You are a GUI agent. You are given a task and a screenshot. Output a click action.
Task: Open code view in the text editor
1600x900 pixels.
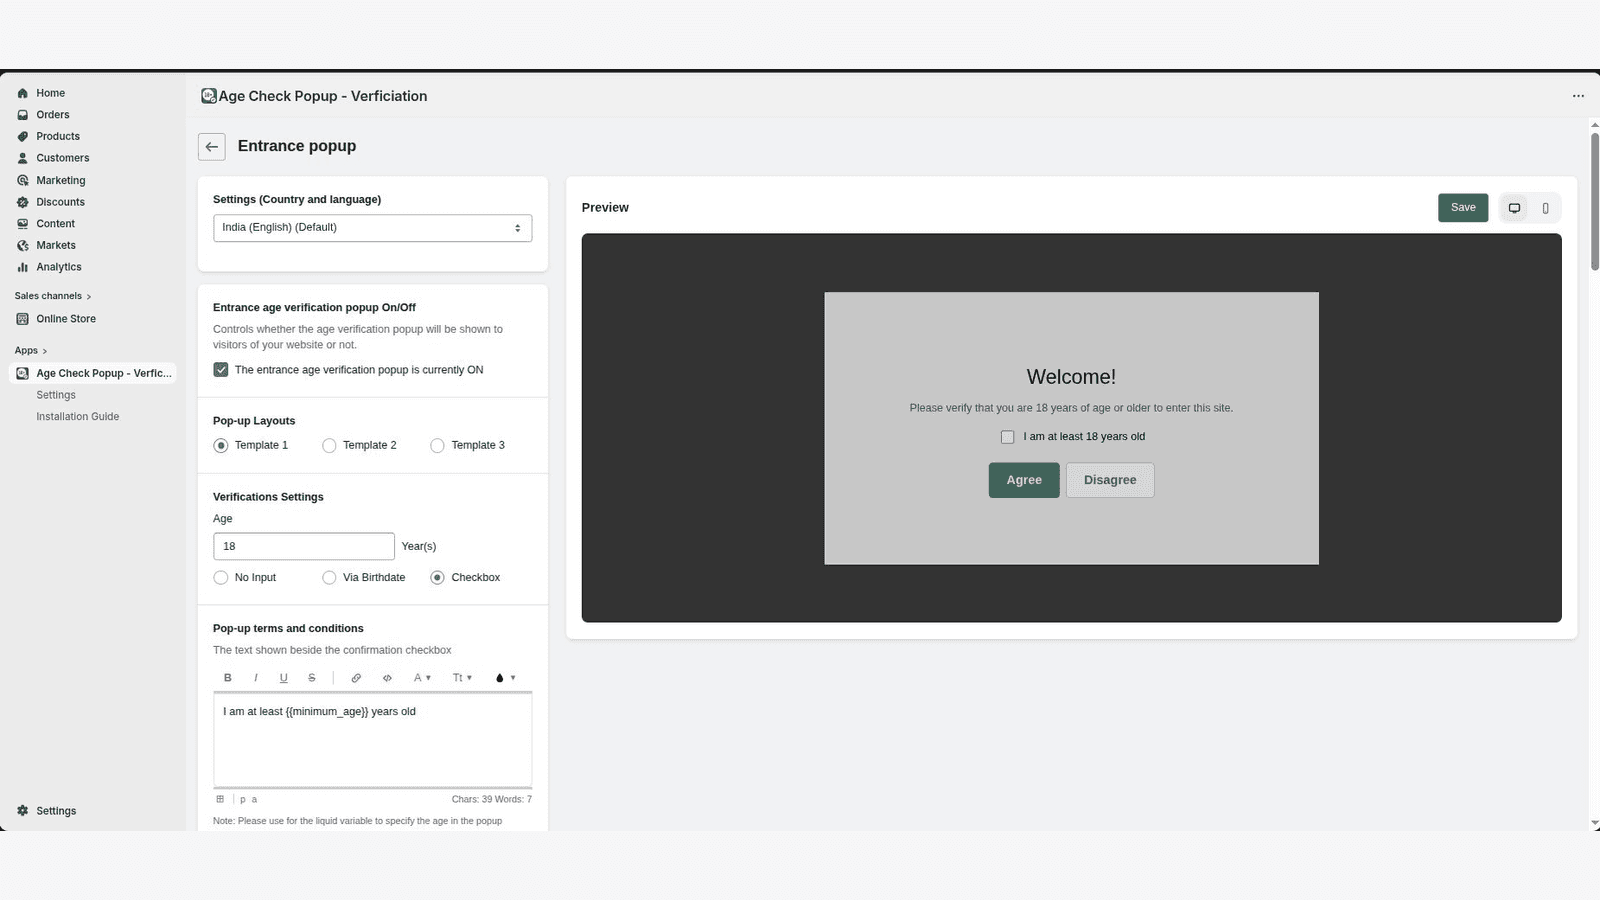click(387, 677)
